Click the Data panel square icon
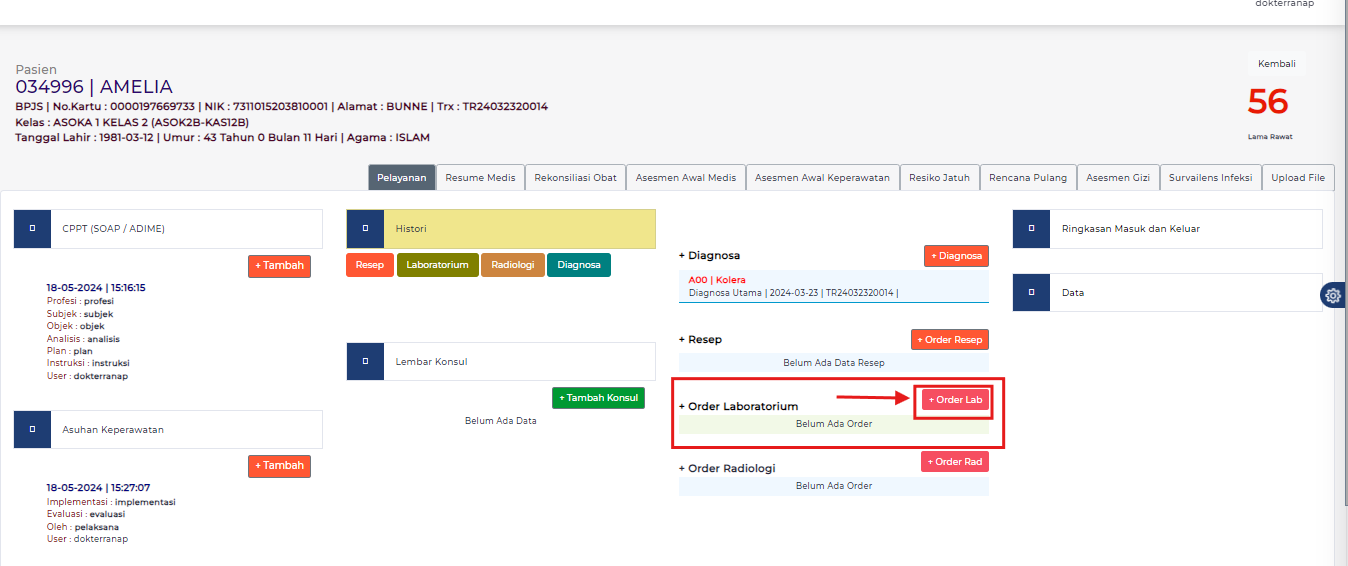Image resolution: width=1348 pixels, height=566 pixels. 1031,293
